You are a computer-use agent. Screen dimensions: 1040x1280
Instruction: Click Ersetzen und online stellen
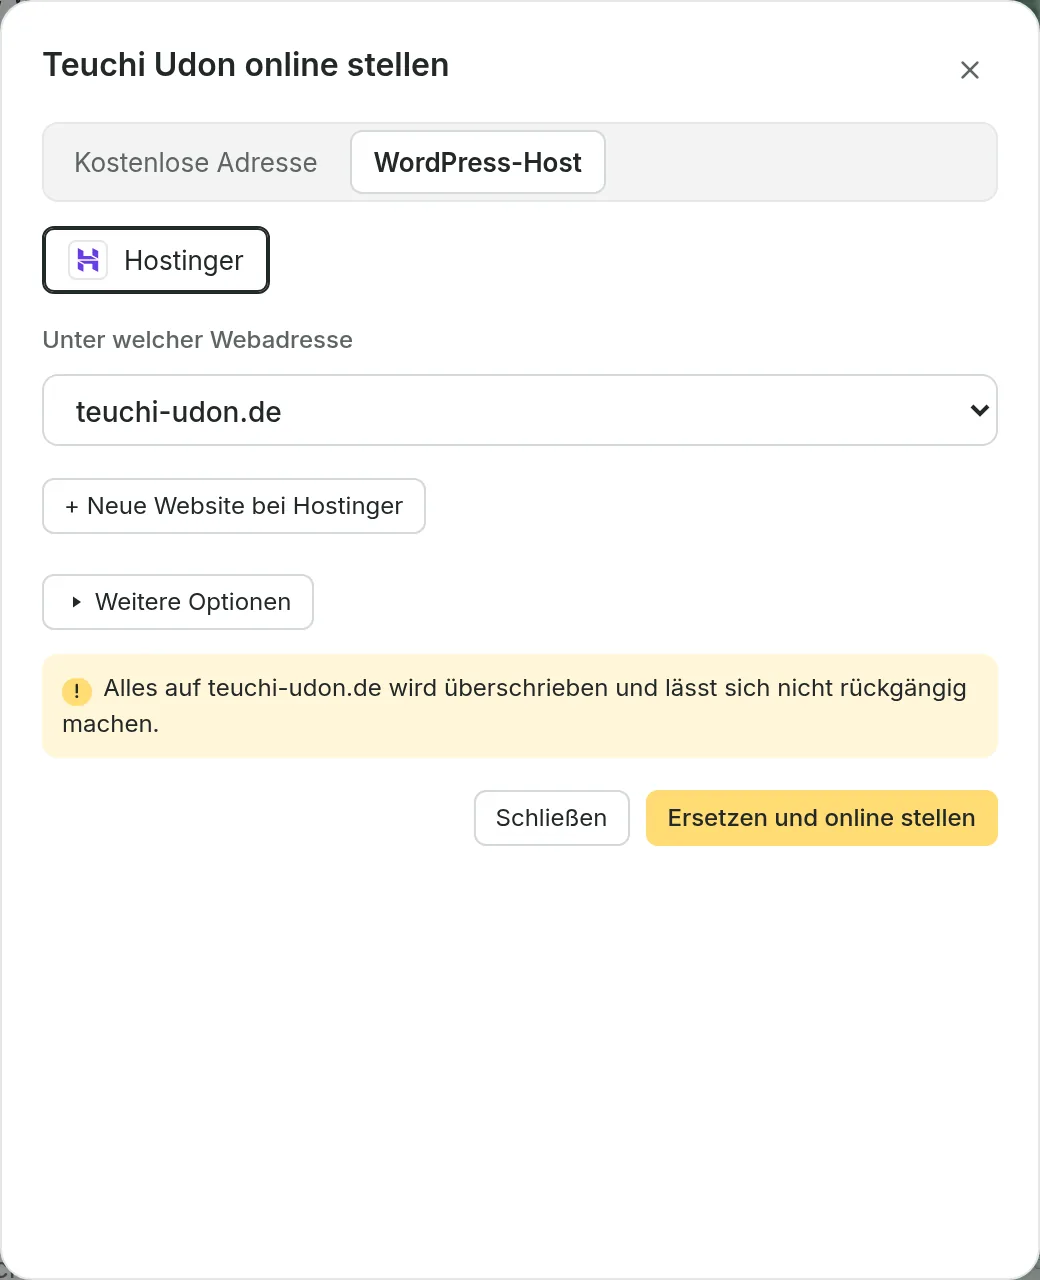pos(822,818)
